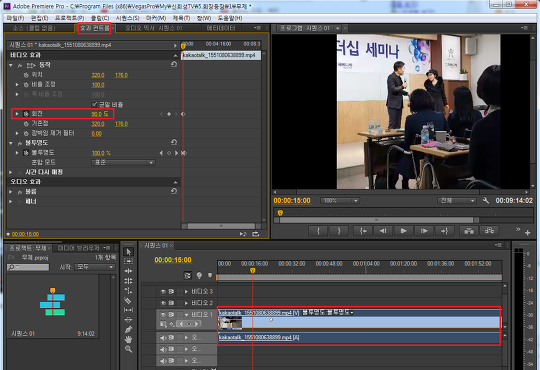This screenshot has height=370, width=540.
Task: Click Mark In button in program monitor
Action: tap(318, 231)
